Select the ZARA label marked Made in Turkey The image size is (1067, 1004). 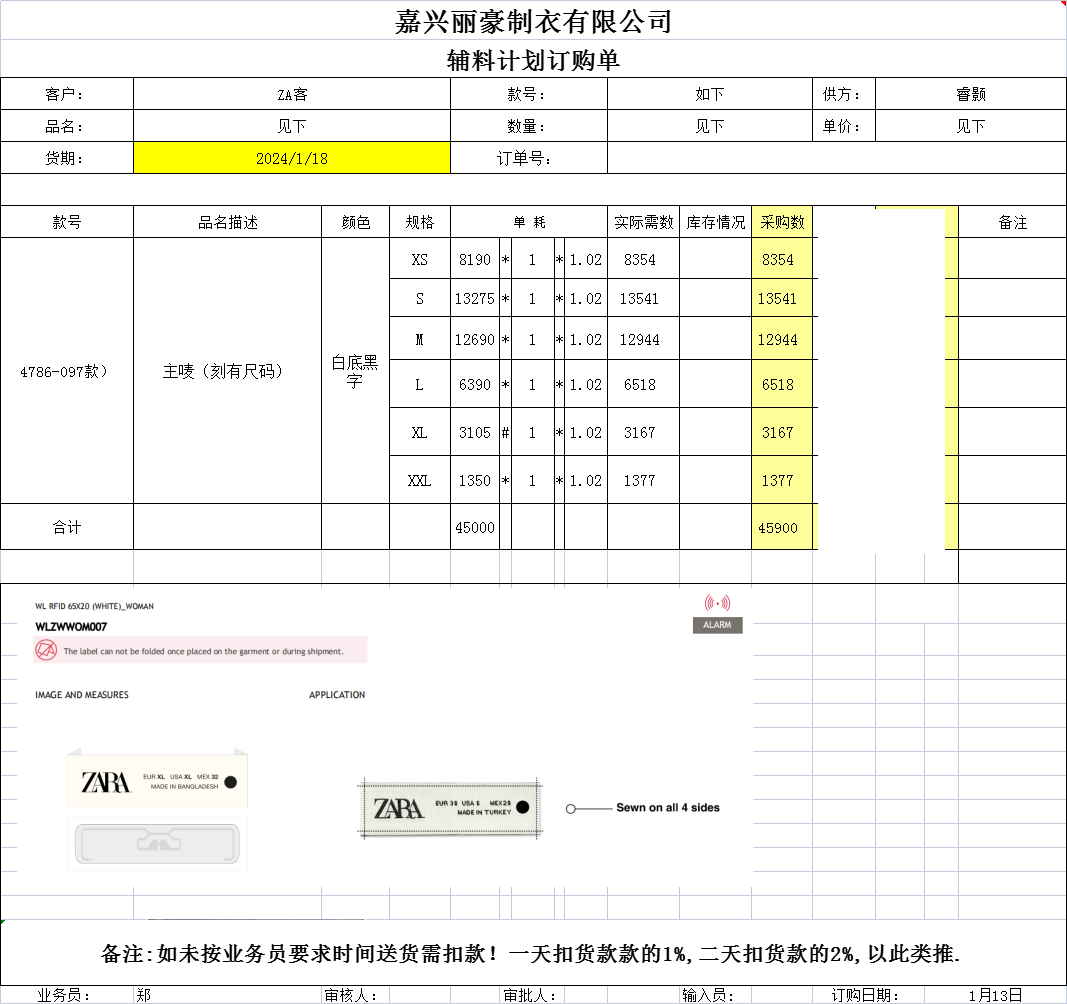449,808
